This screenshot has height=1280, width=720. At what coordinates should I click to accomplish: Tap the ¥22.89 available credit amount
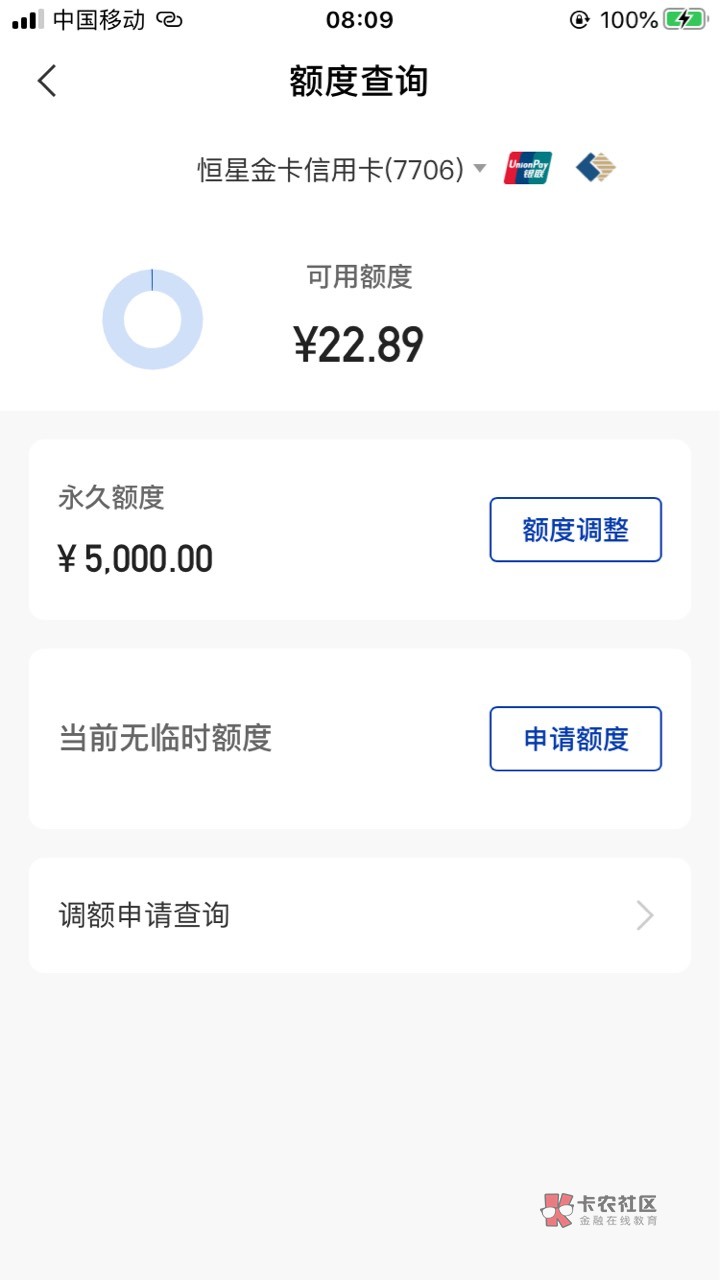(359, 345)
